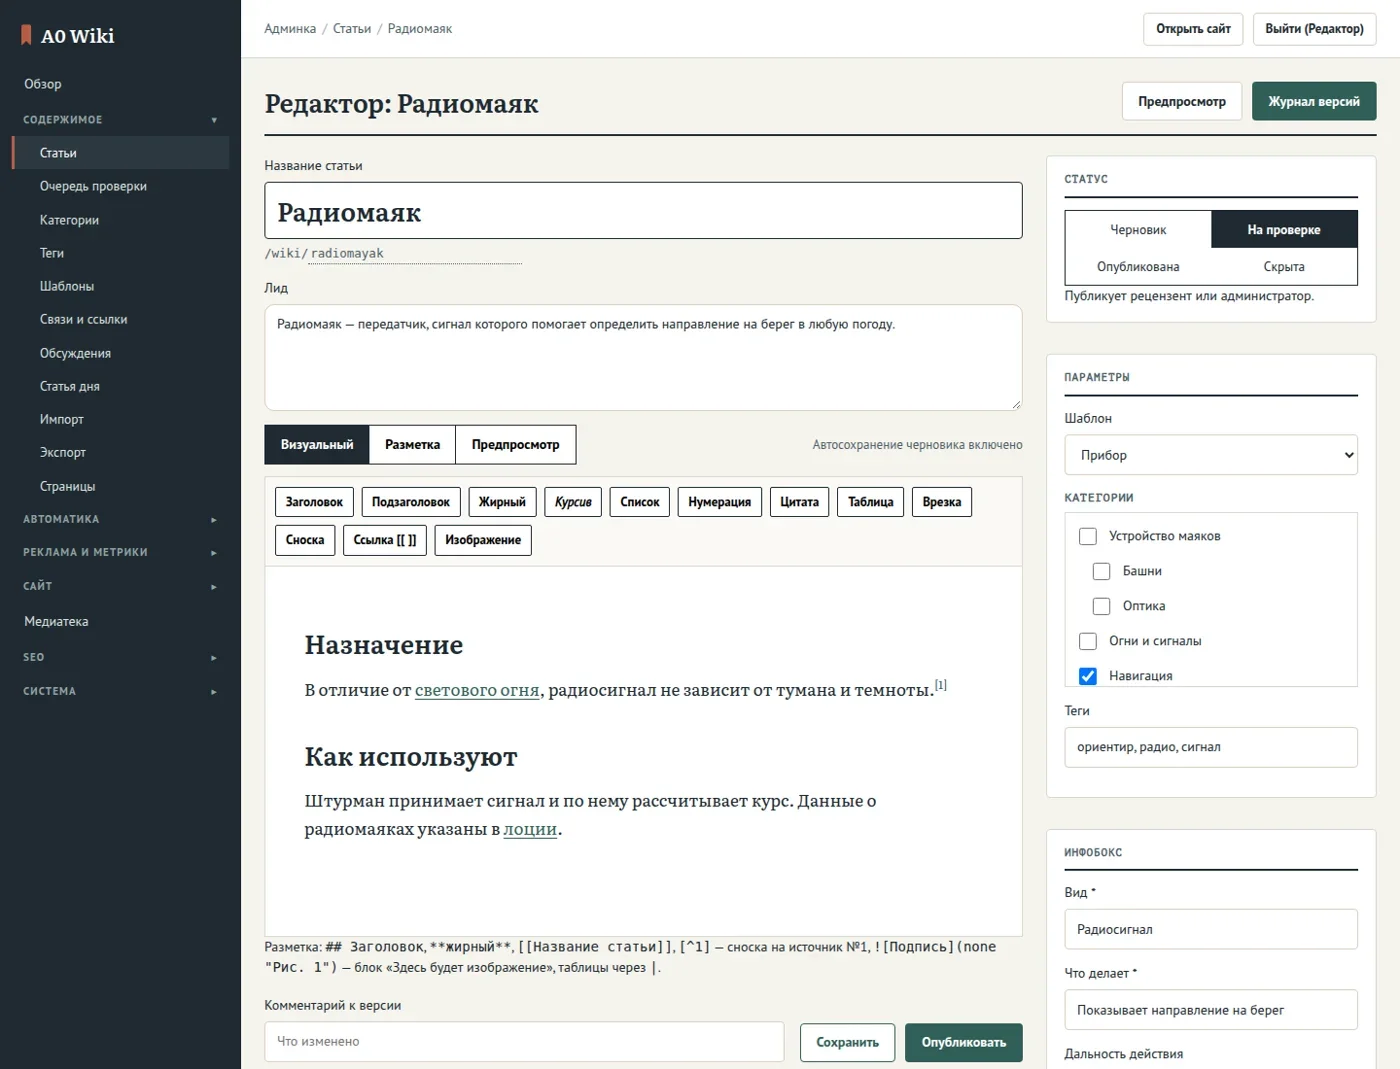Insert a wiki link with Ссылка [[ ]]
Screen dimensions: 1400x1069
385,540
